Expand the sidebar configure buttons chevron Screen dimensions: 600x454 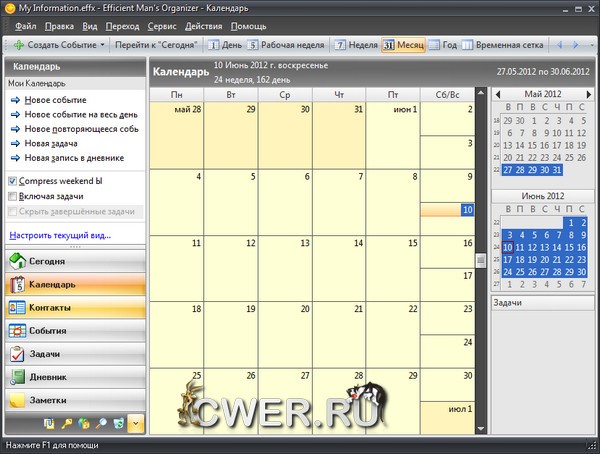click(135, 423)
